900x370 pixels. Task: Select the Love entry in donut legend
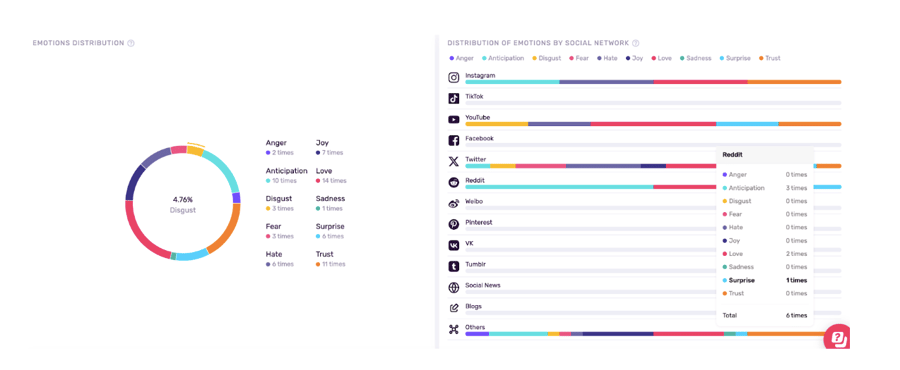331,176
